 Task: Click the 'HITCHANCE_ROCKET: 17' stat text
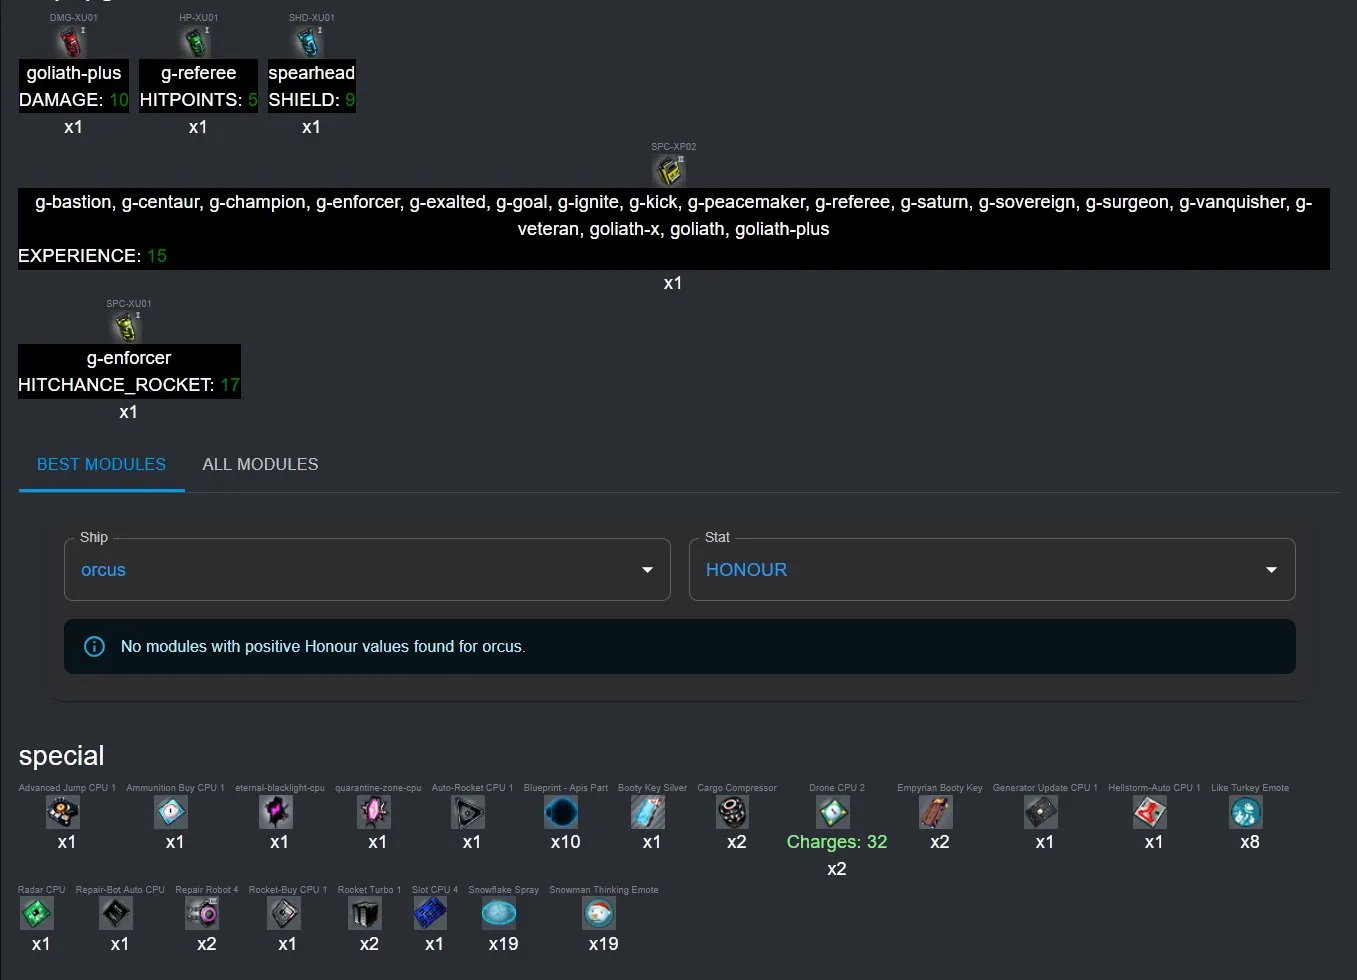click(129, 385)
